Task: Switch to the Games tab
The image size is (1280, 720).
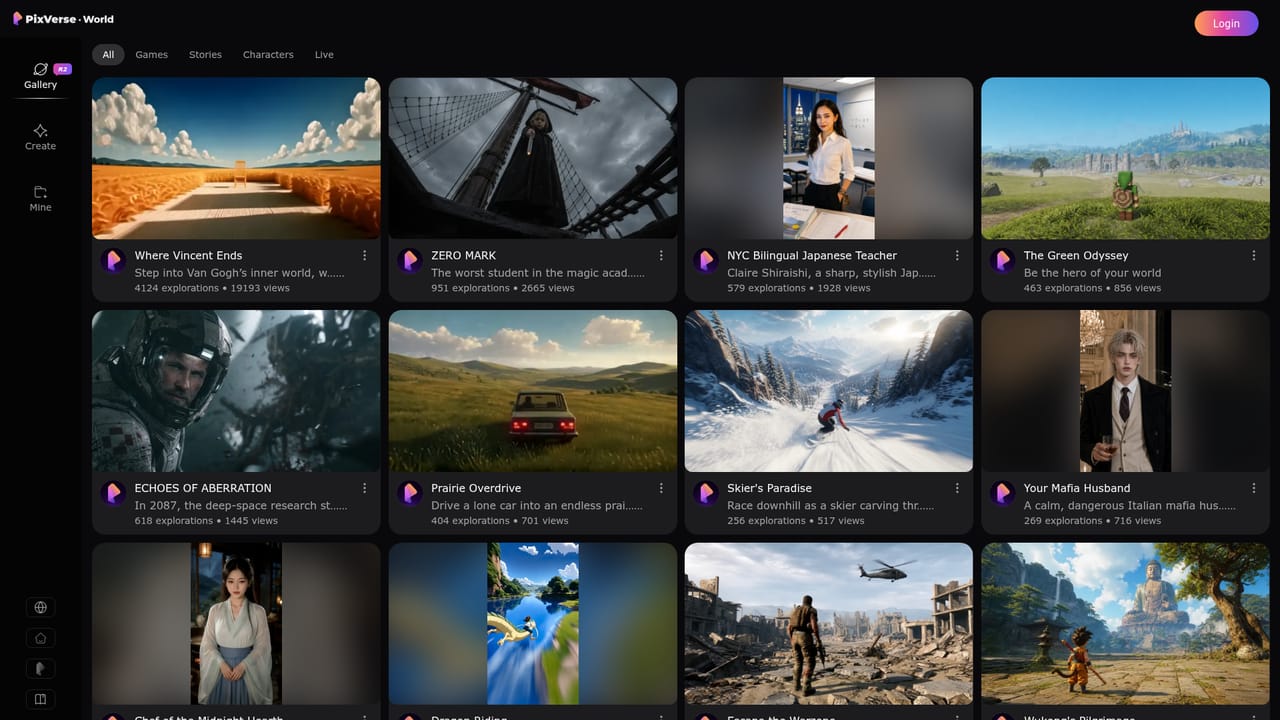Action: (x=152, y=55)
